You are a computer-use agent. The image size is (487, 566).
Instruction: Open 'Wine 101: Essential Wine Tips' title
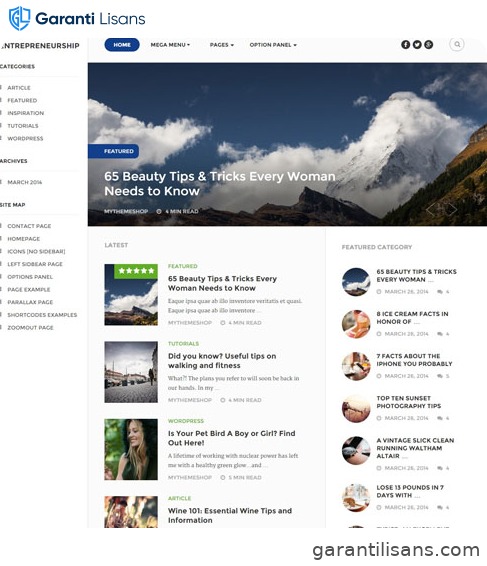point(230,515)
